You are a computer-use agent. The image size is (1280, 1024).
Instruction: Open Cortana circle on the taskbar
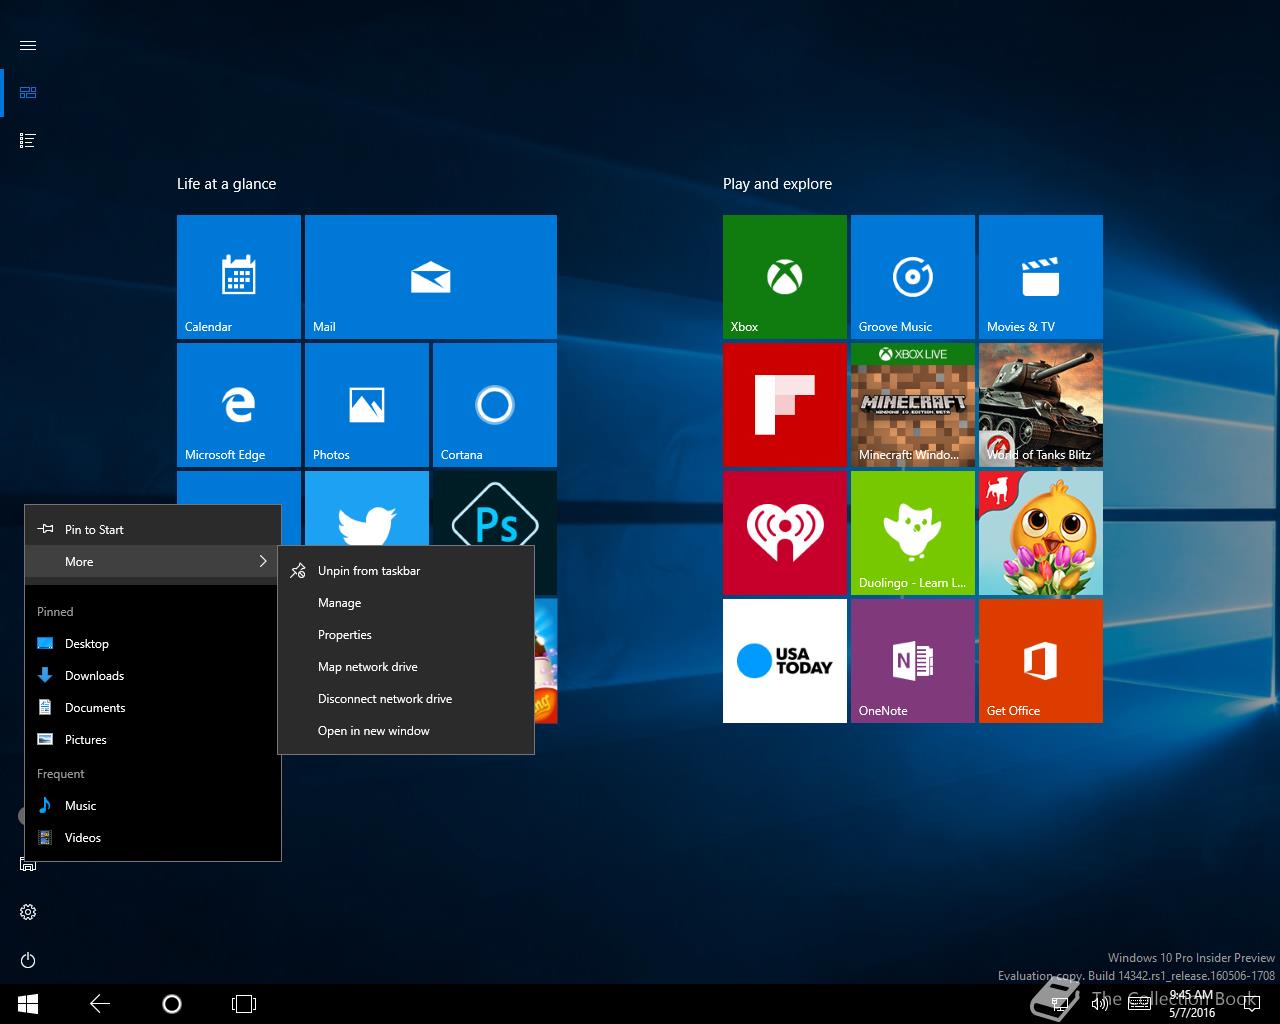click(x=172, y=1004)
